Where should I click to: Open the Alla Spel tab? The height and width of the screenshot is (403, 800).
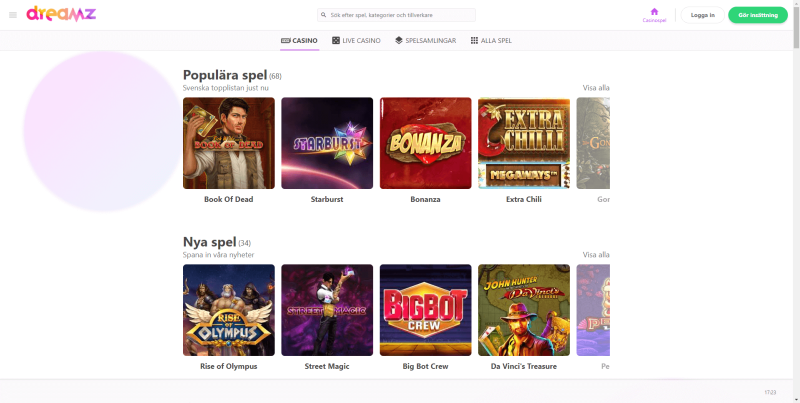[491, 40]
